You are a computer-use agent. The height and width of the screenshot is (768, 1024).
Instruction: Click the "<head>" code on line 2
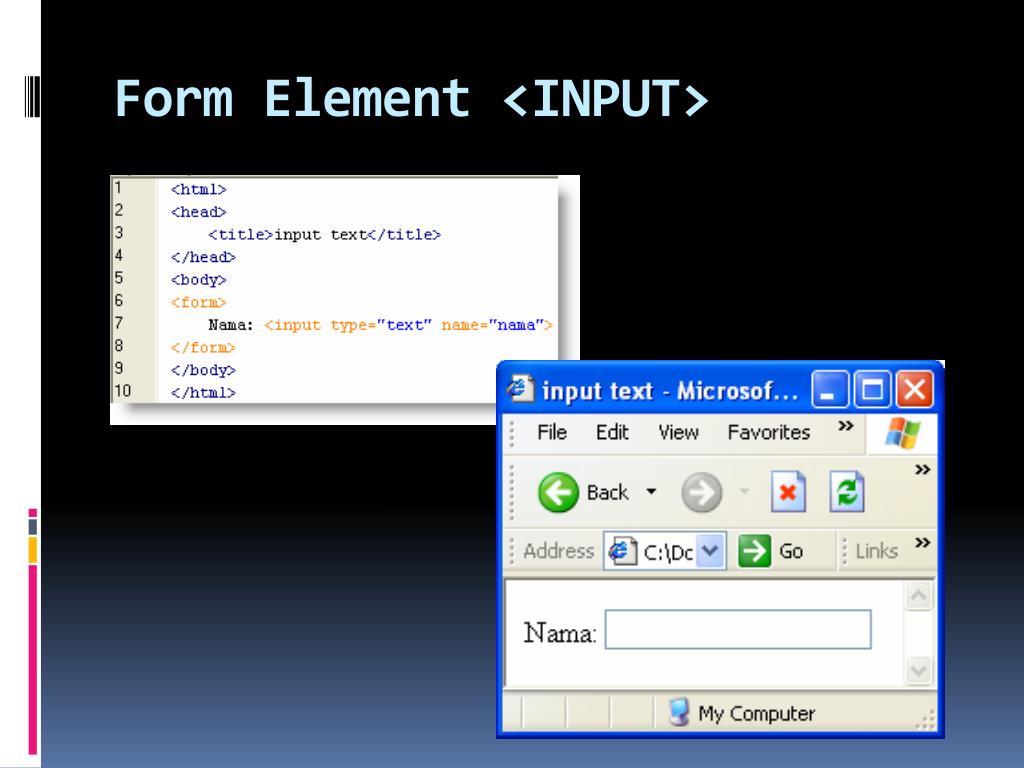tap(199, 212)
